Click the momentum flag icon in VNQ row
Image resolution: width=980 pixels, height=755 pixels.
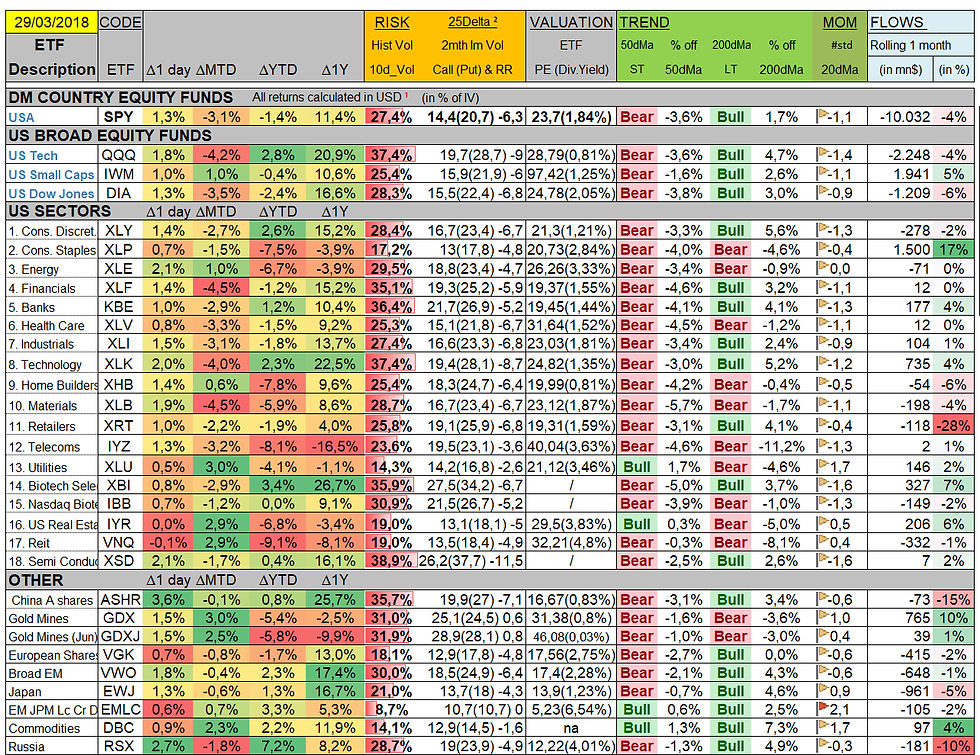point(823,541)
